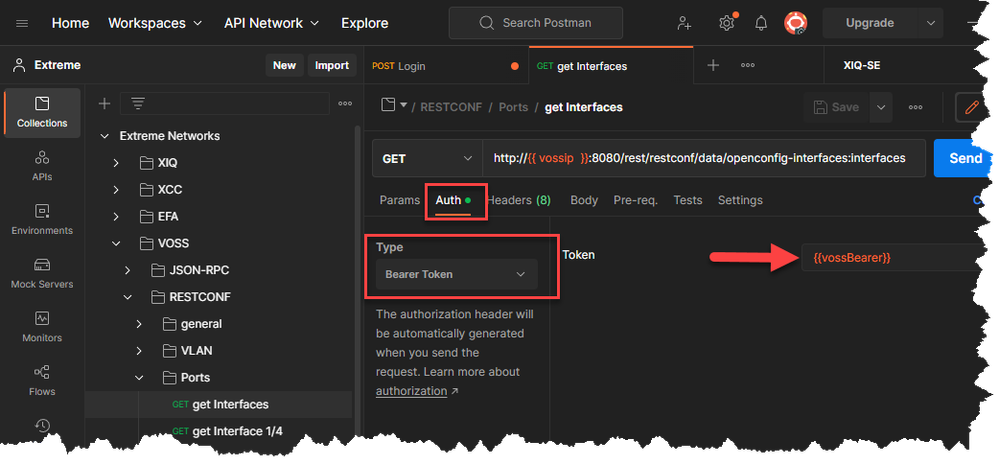
Task: Click the filter icon in the collections search
Action: coord(138,103)
